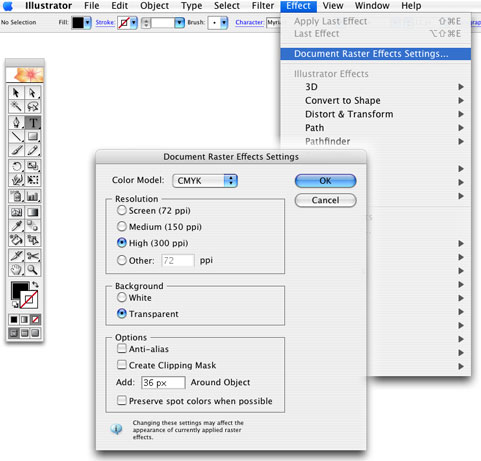The width and height of the screenshot is (481, 461).
Task: Choose the Rotate tool
Action: tap(16, 166)
